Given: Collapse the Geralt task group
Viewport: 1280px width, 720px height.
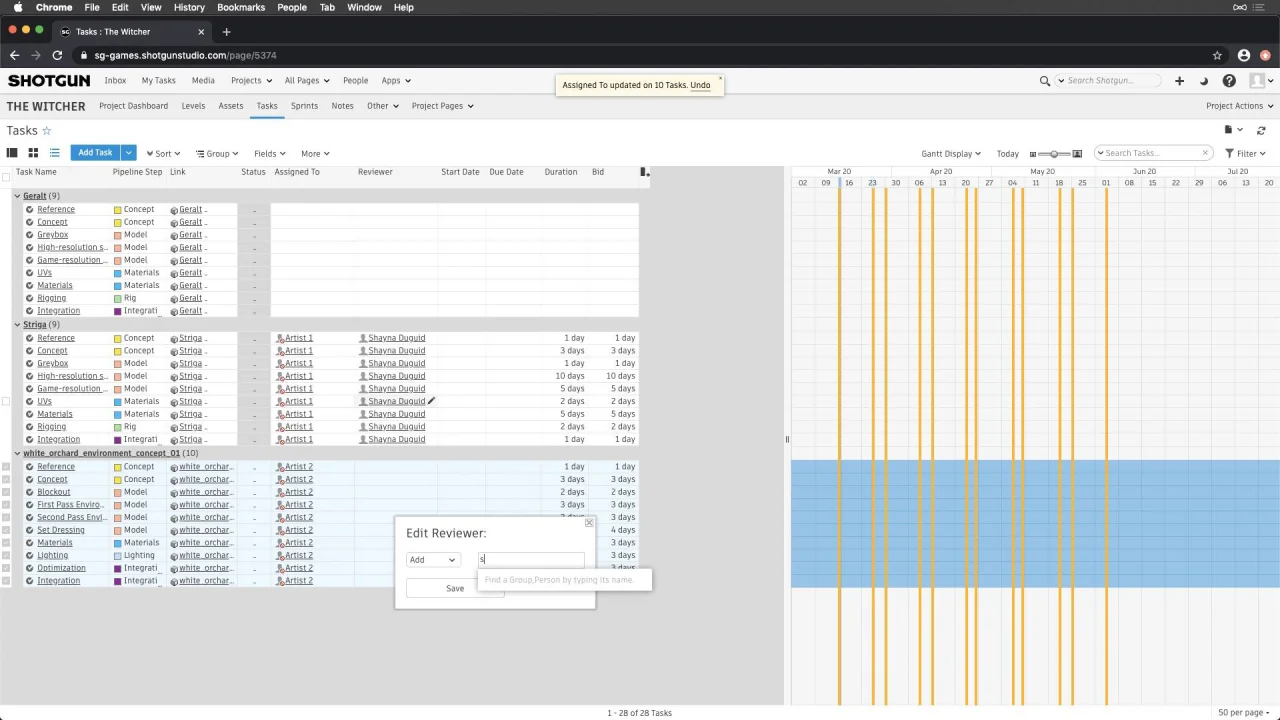Looking at the screenshot, I should tap(17, 196).
